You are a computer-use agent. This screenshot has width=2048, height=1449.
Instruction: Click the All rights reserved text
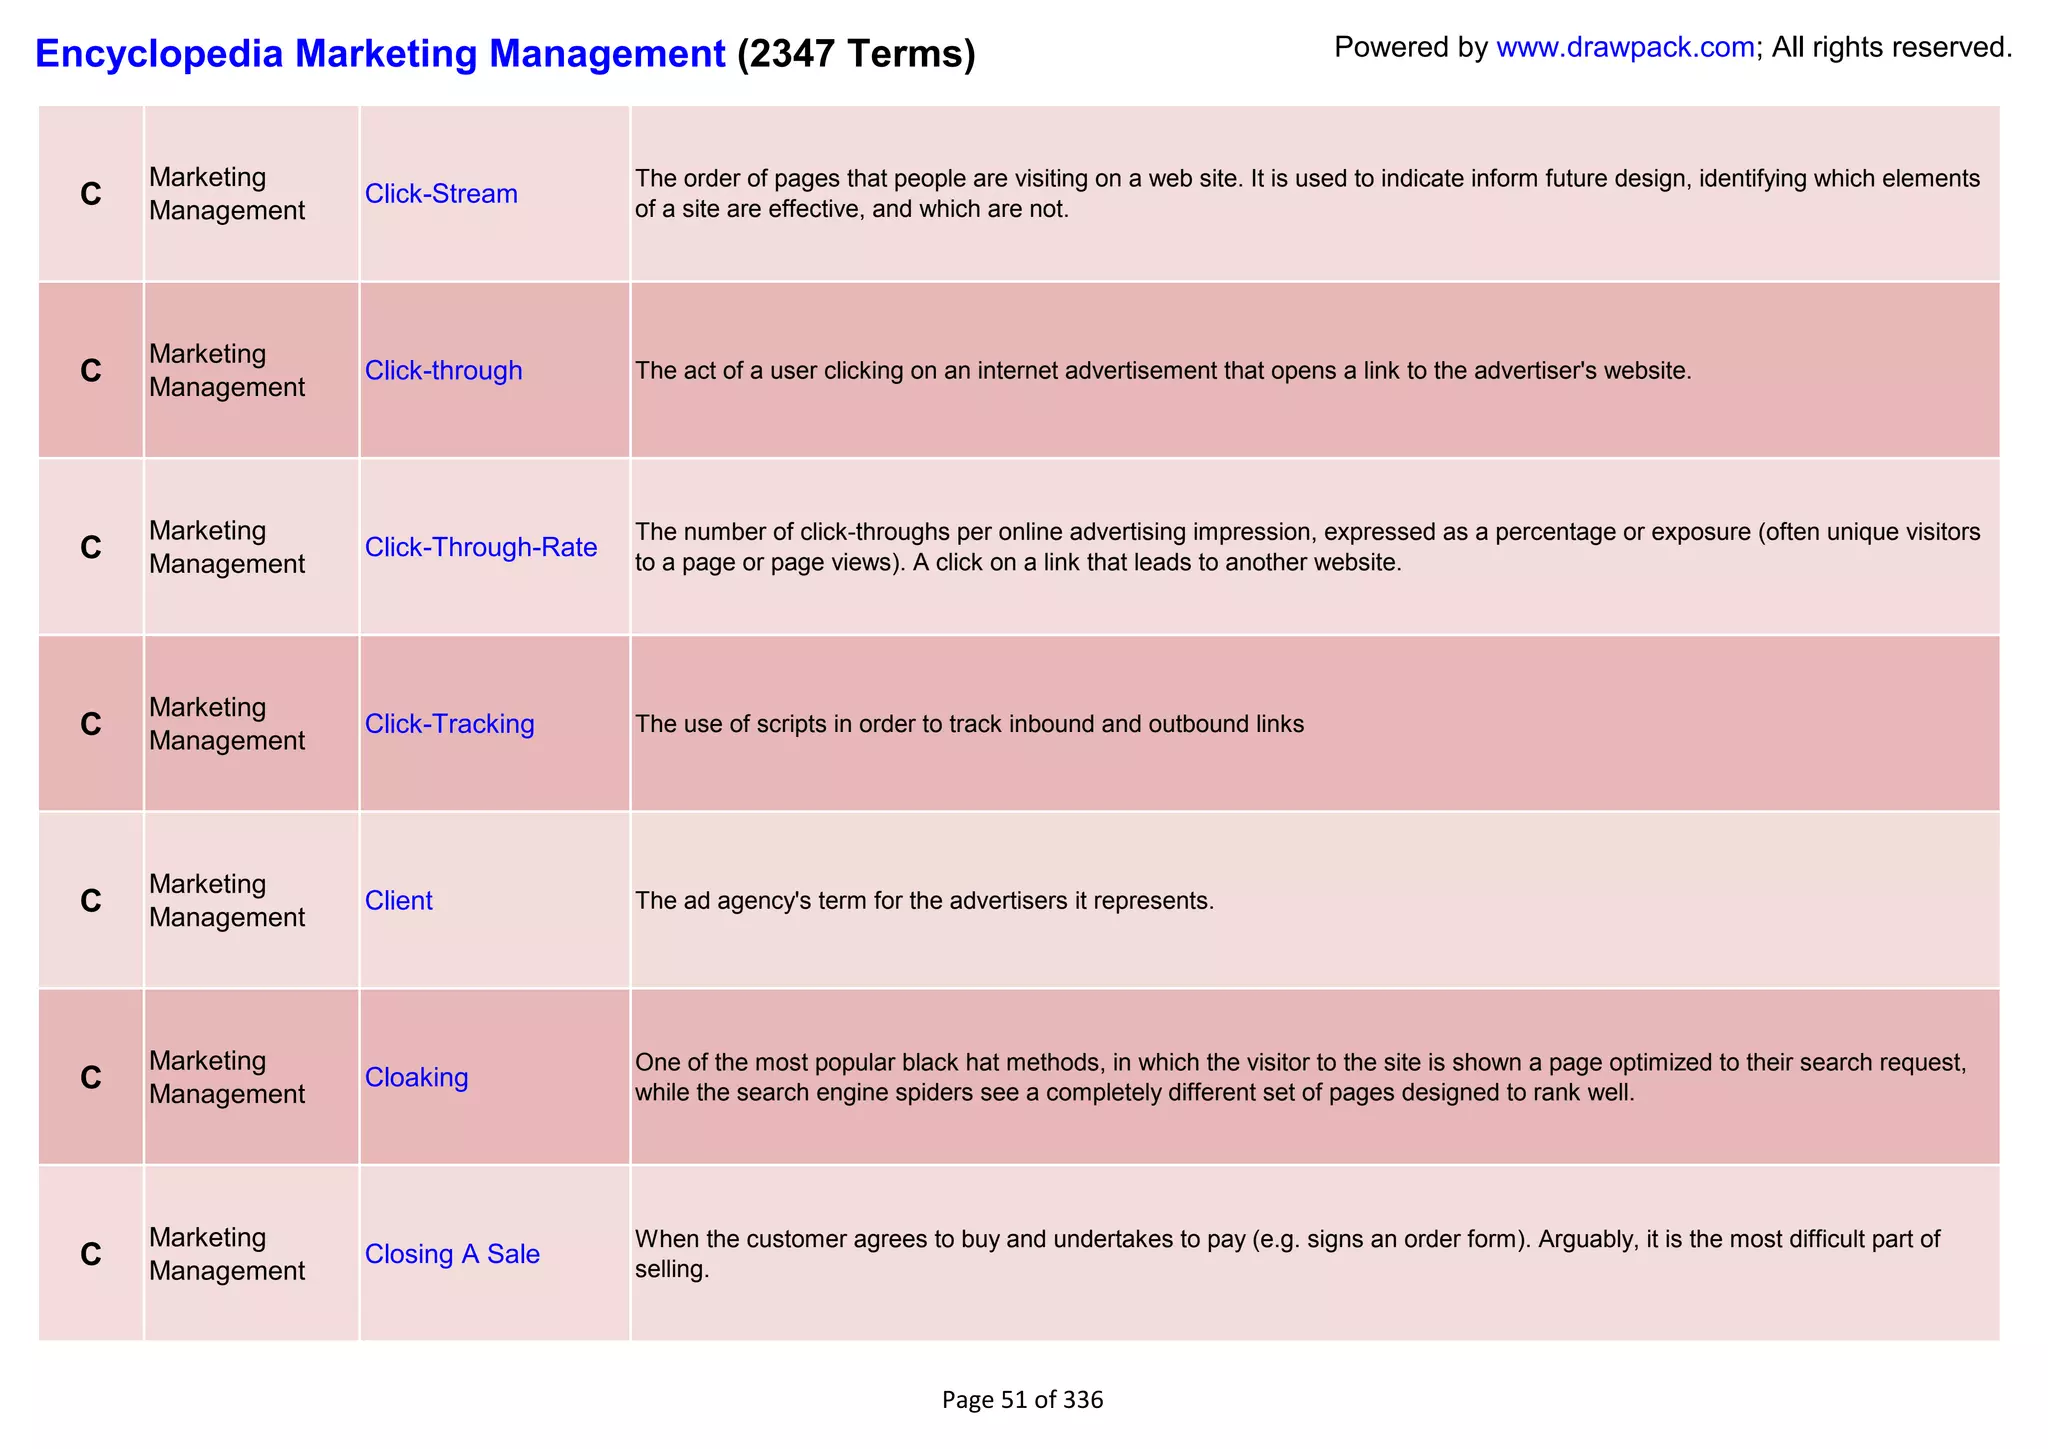tap(1891, 47)
